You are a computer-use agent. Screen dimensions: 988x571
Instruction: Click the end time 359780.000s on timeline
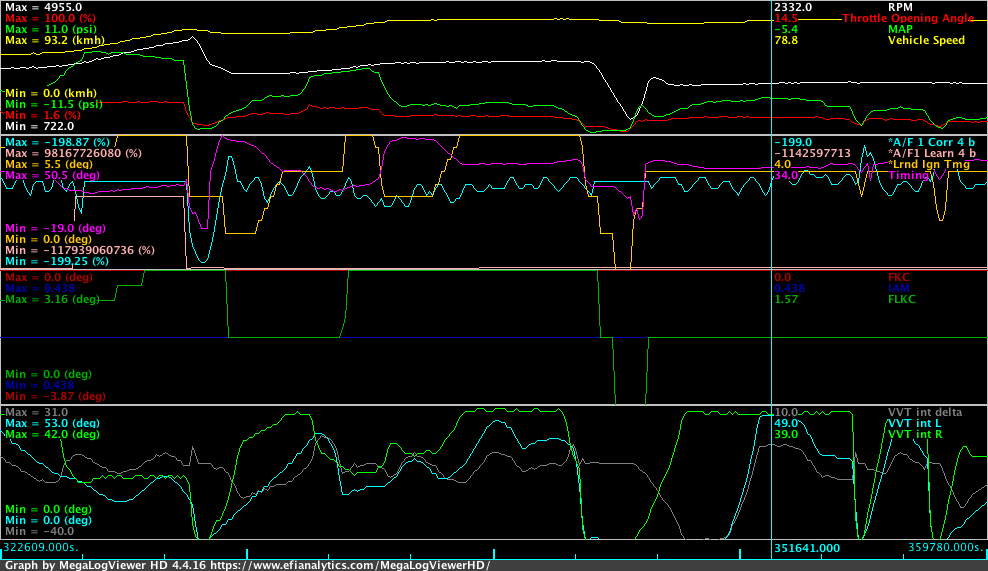[x=945, y=548]
